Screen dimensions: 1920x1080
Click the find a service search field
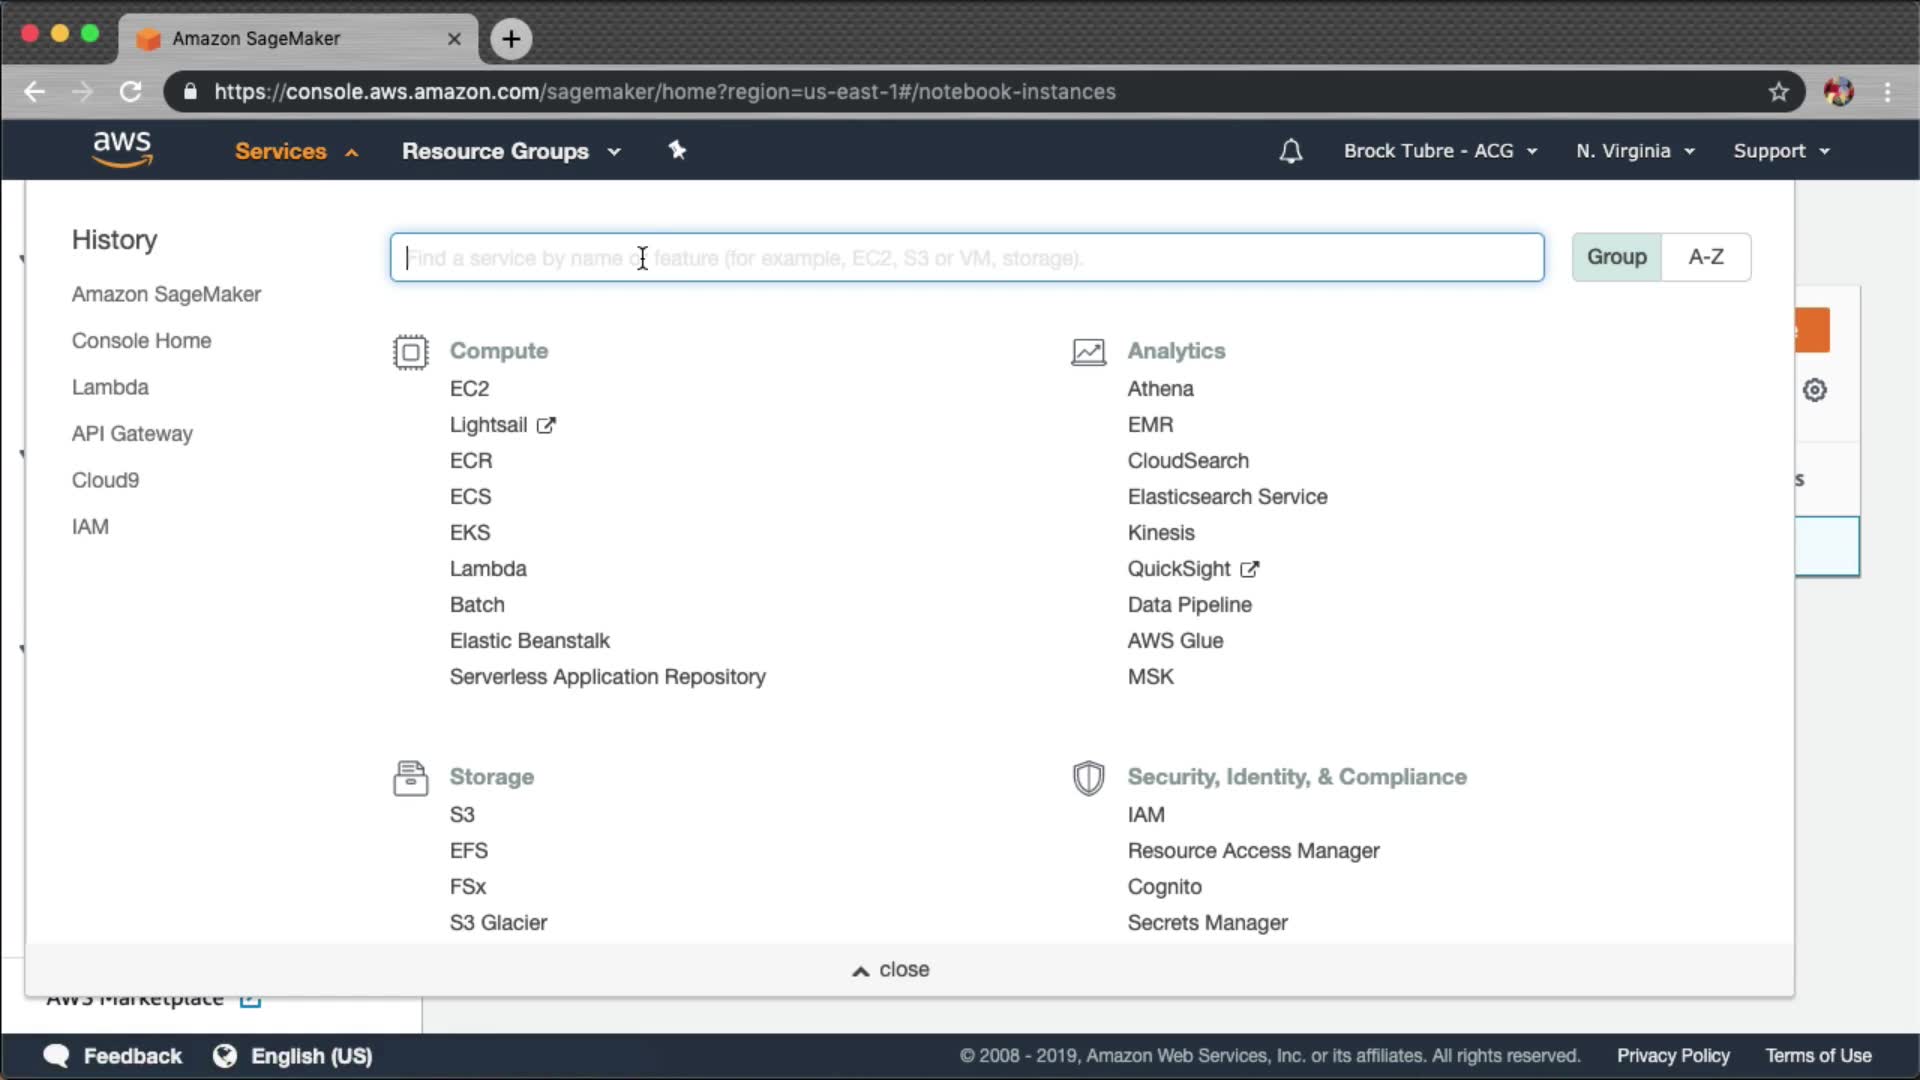966,258
